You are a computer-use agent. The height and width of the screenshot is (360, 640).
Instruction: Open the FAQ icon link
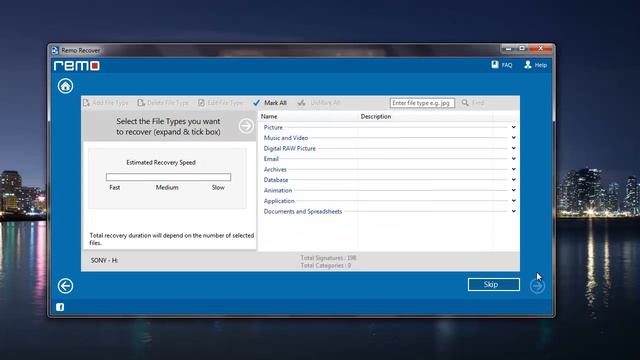tap(495, 64)
